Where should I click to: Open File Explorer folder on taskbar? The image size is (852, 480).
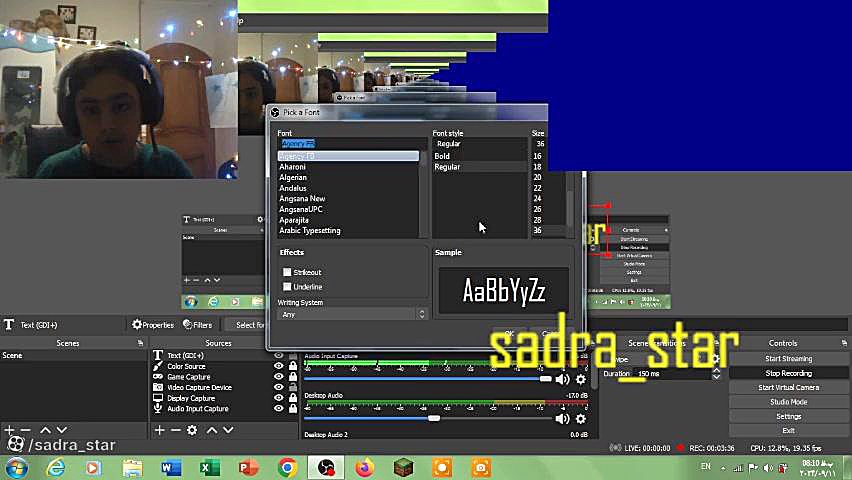coord(133,468)
